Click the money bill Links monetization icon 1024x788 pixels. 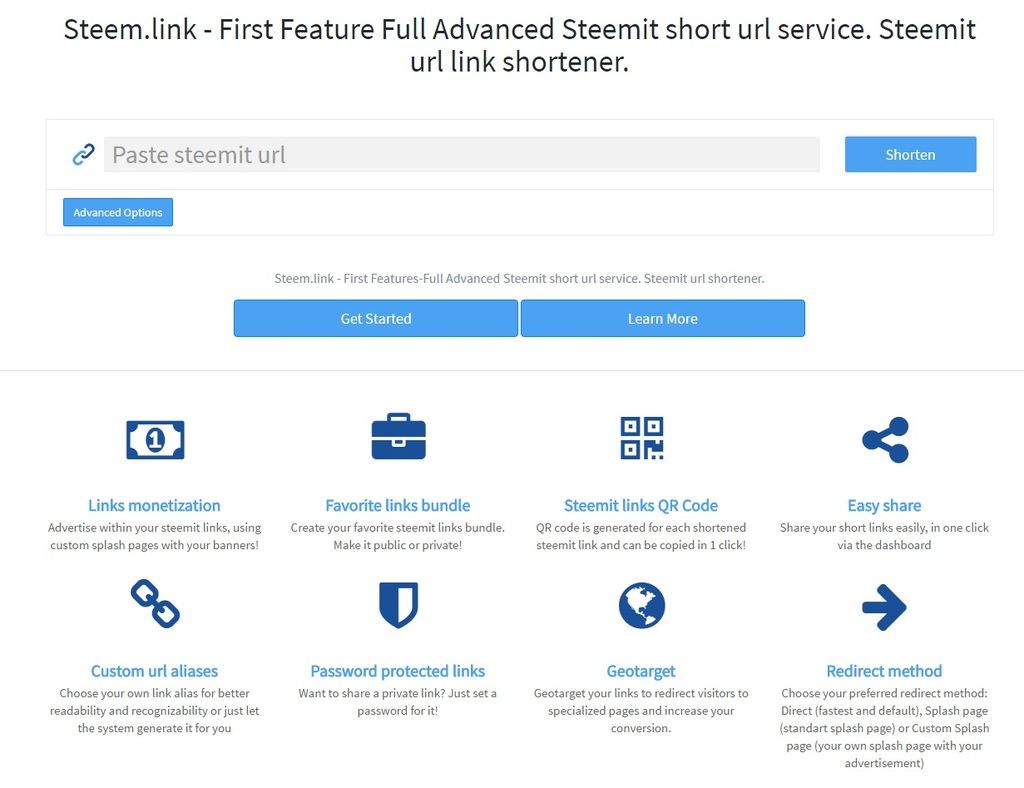(x=155, y=439)
